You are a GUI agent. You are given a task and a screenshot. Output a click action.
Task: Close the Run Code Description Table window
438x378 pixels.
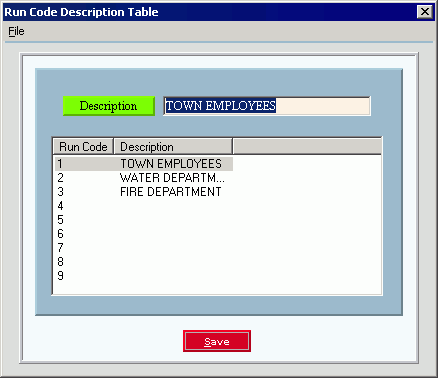(425, 12)
